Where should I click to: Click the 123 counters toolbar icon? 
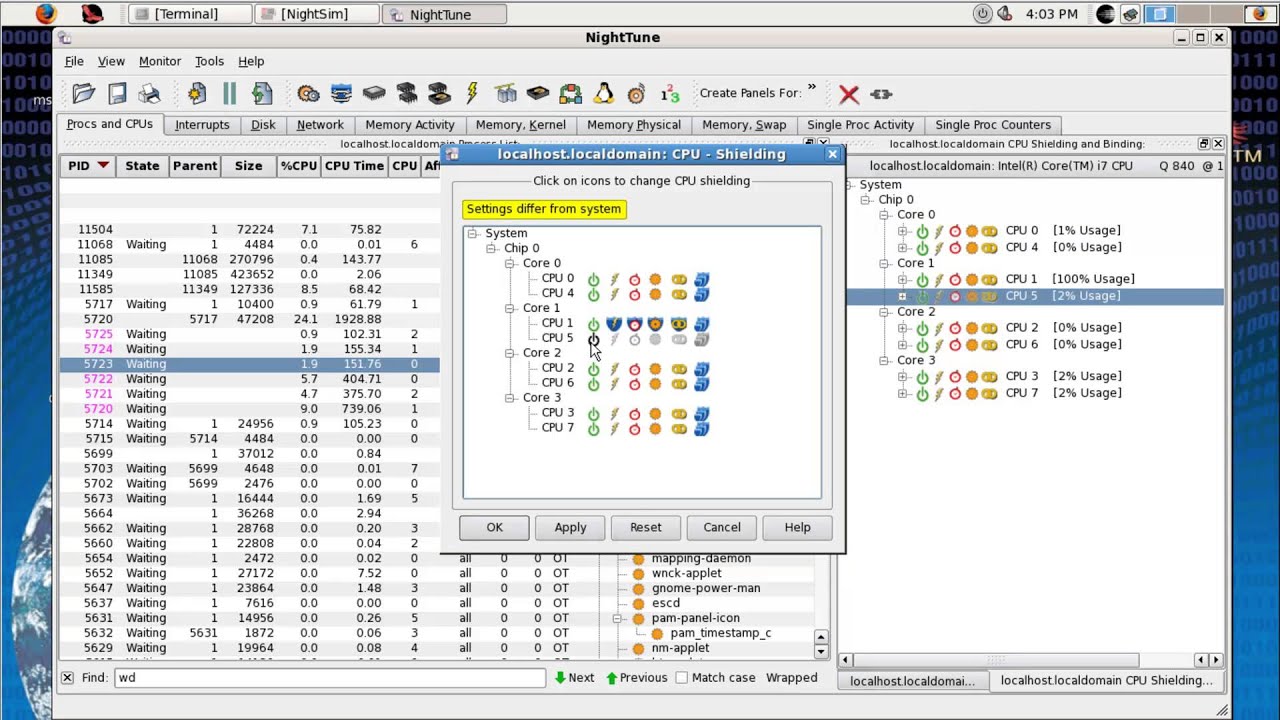tap(669, 94)
